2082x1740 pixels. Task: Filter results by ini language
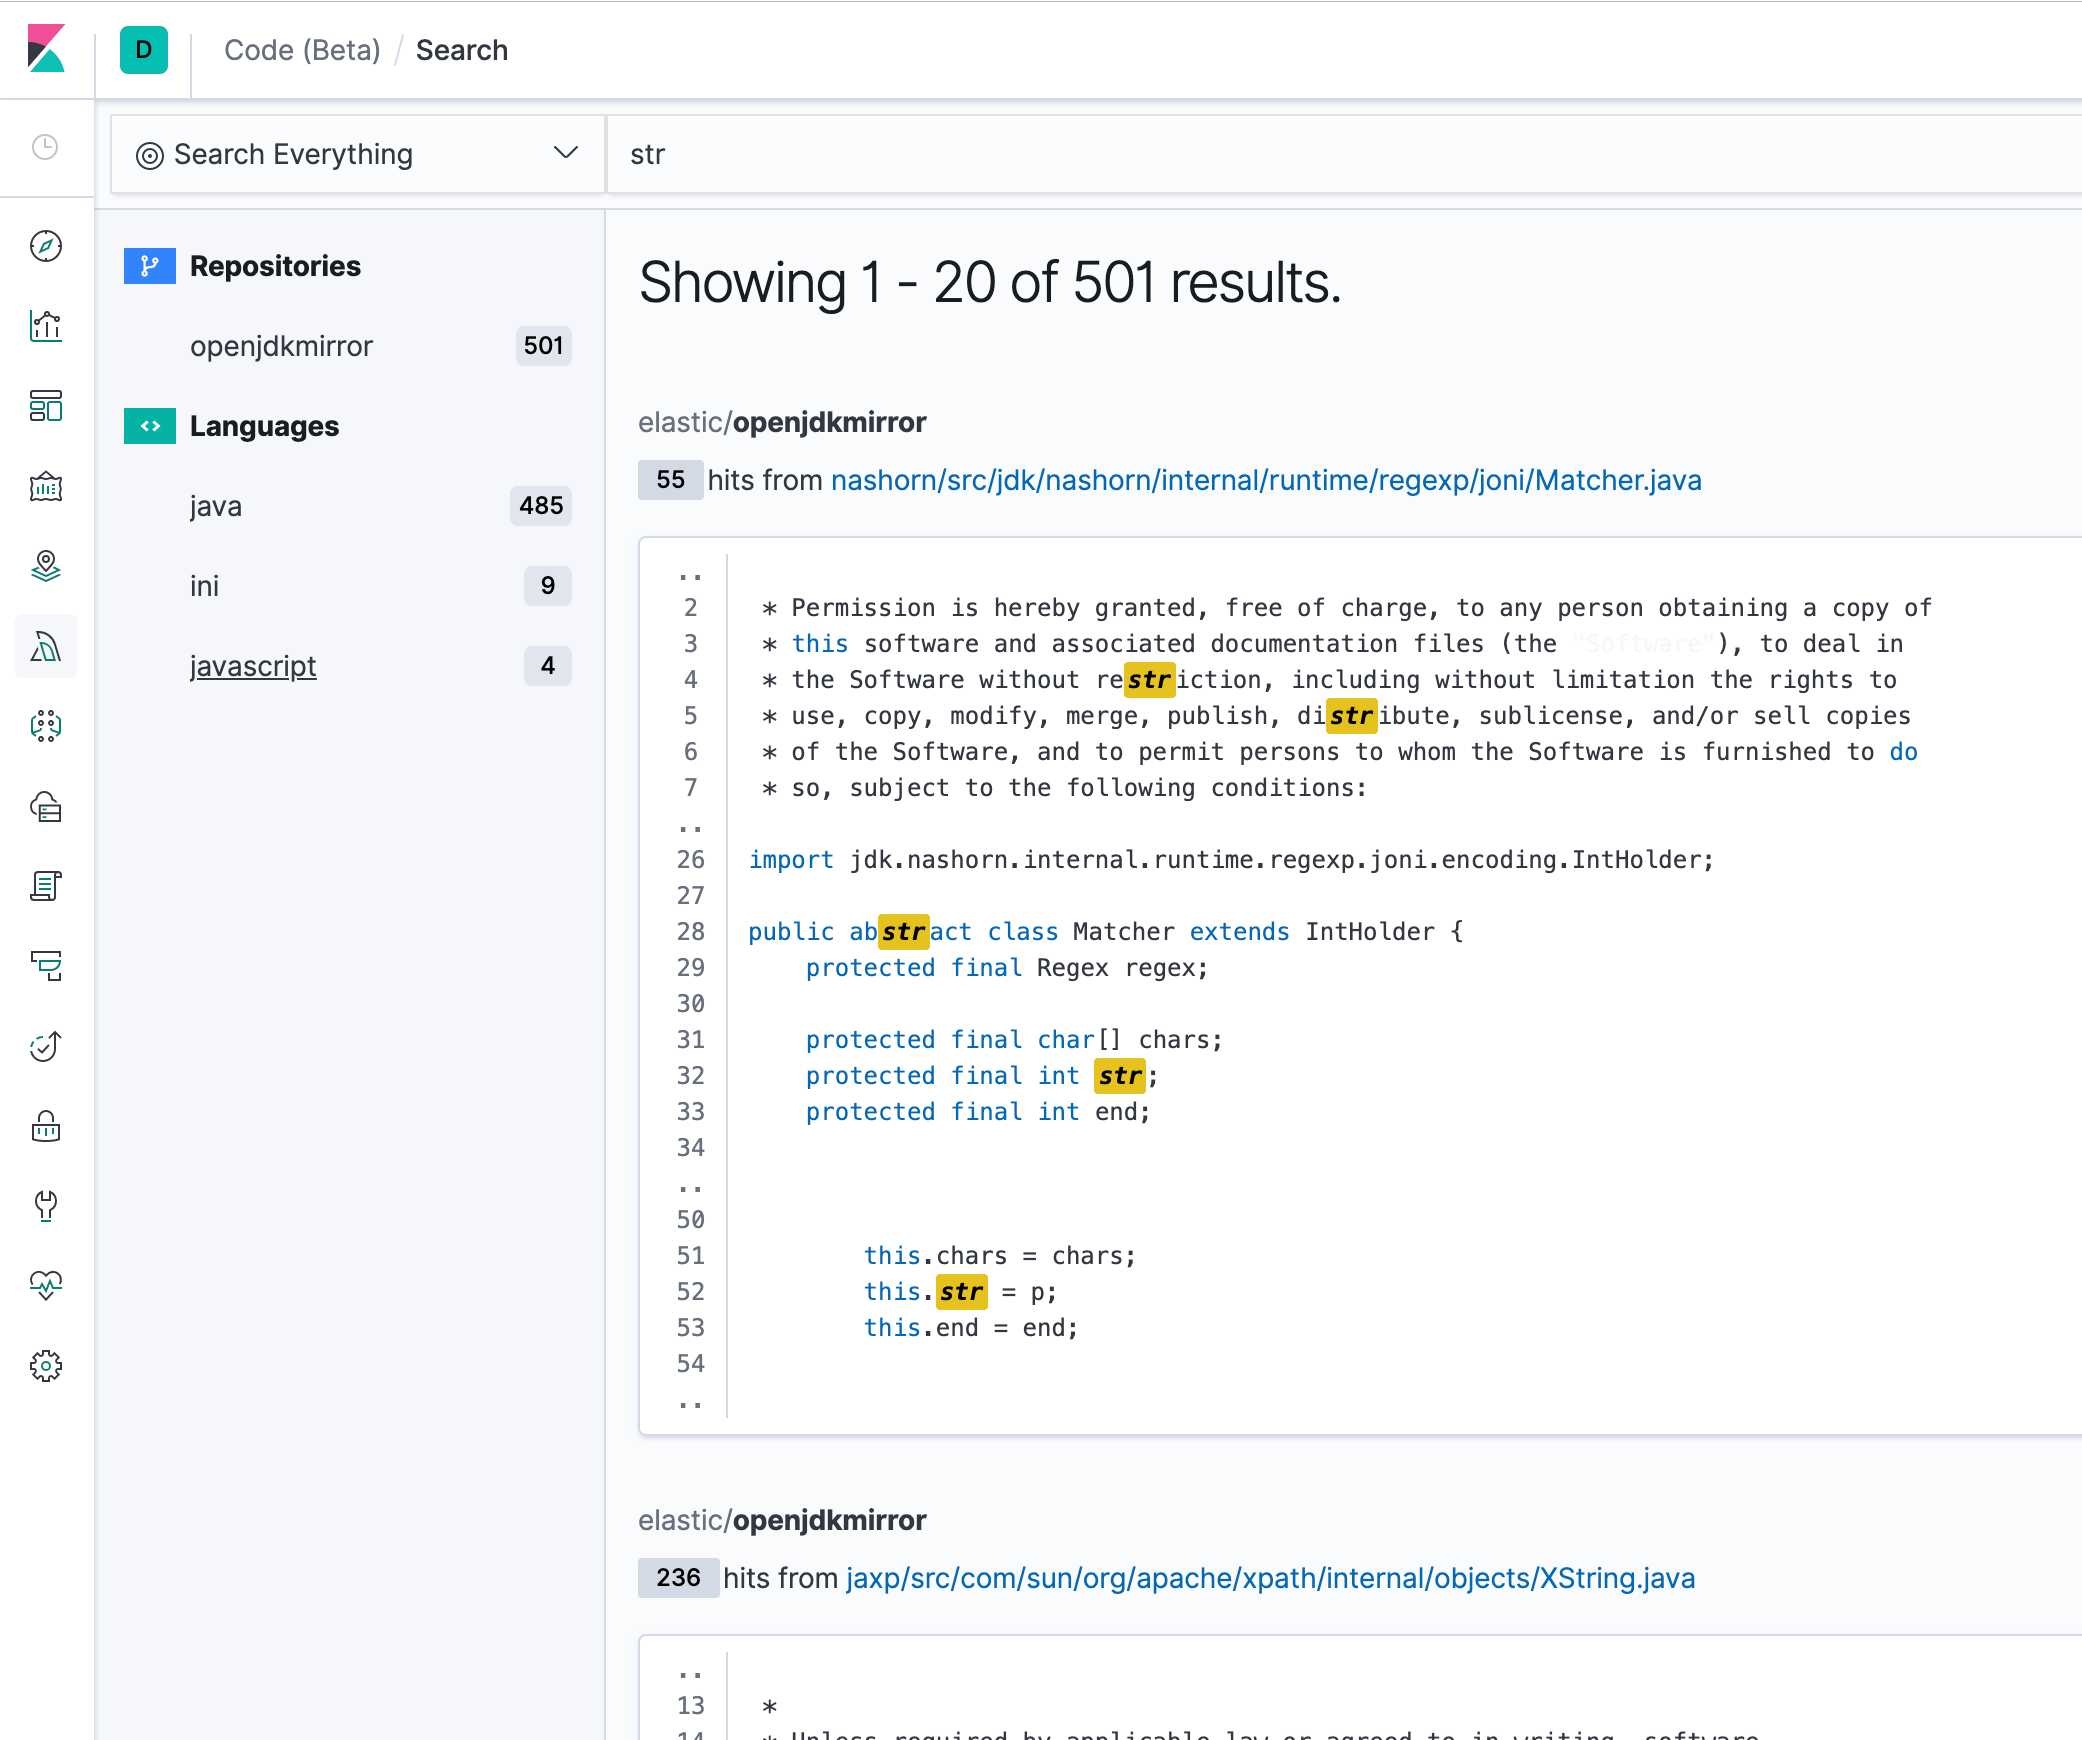point(204,586)
